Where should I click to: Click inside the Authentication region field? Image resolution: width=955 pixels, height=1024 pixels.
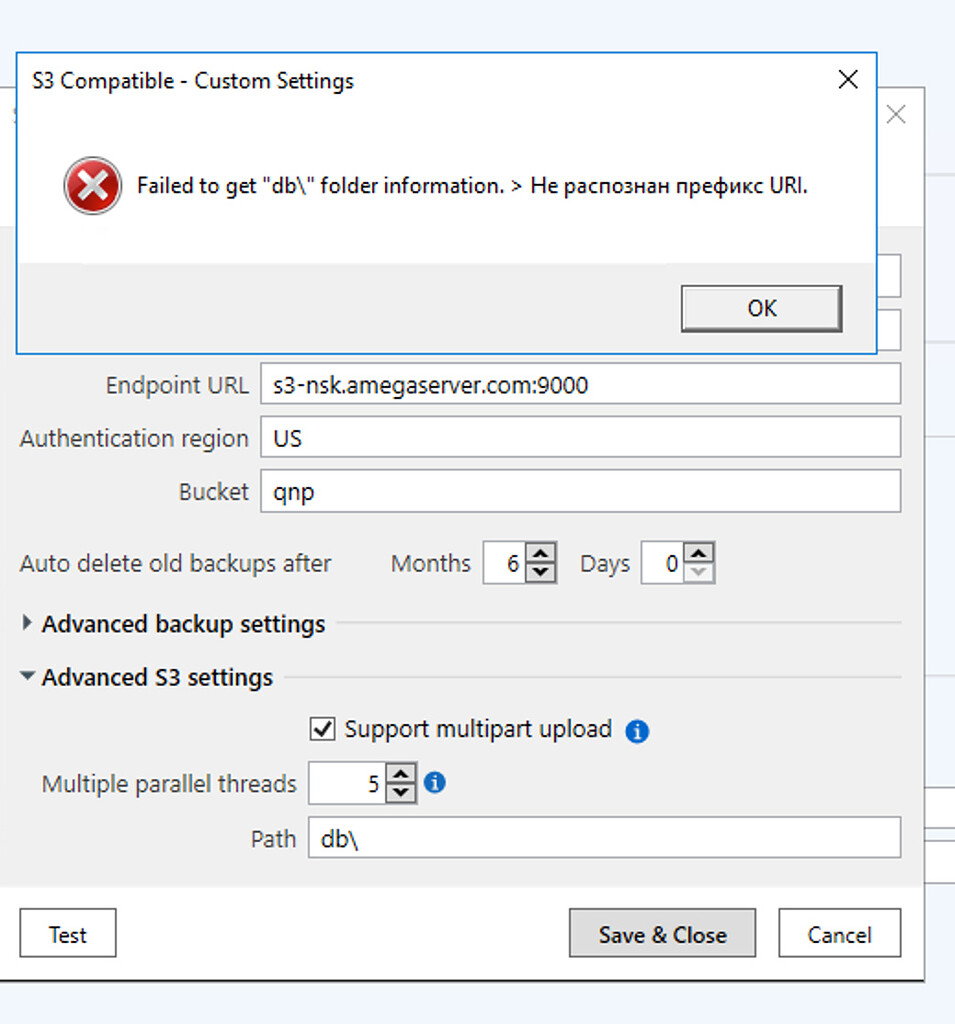click(580, 437)
